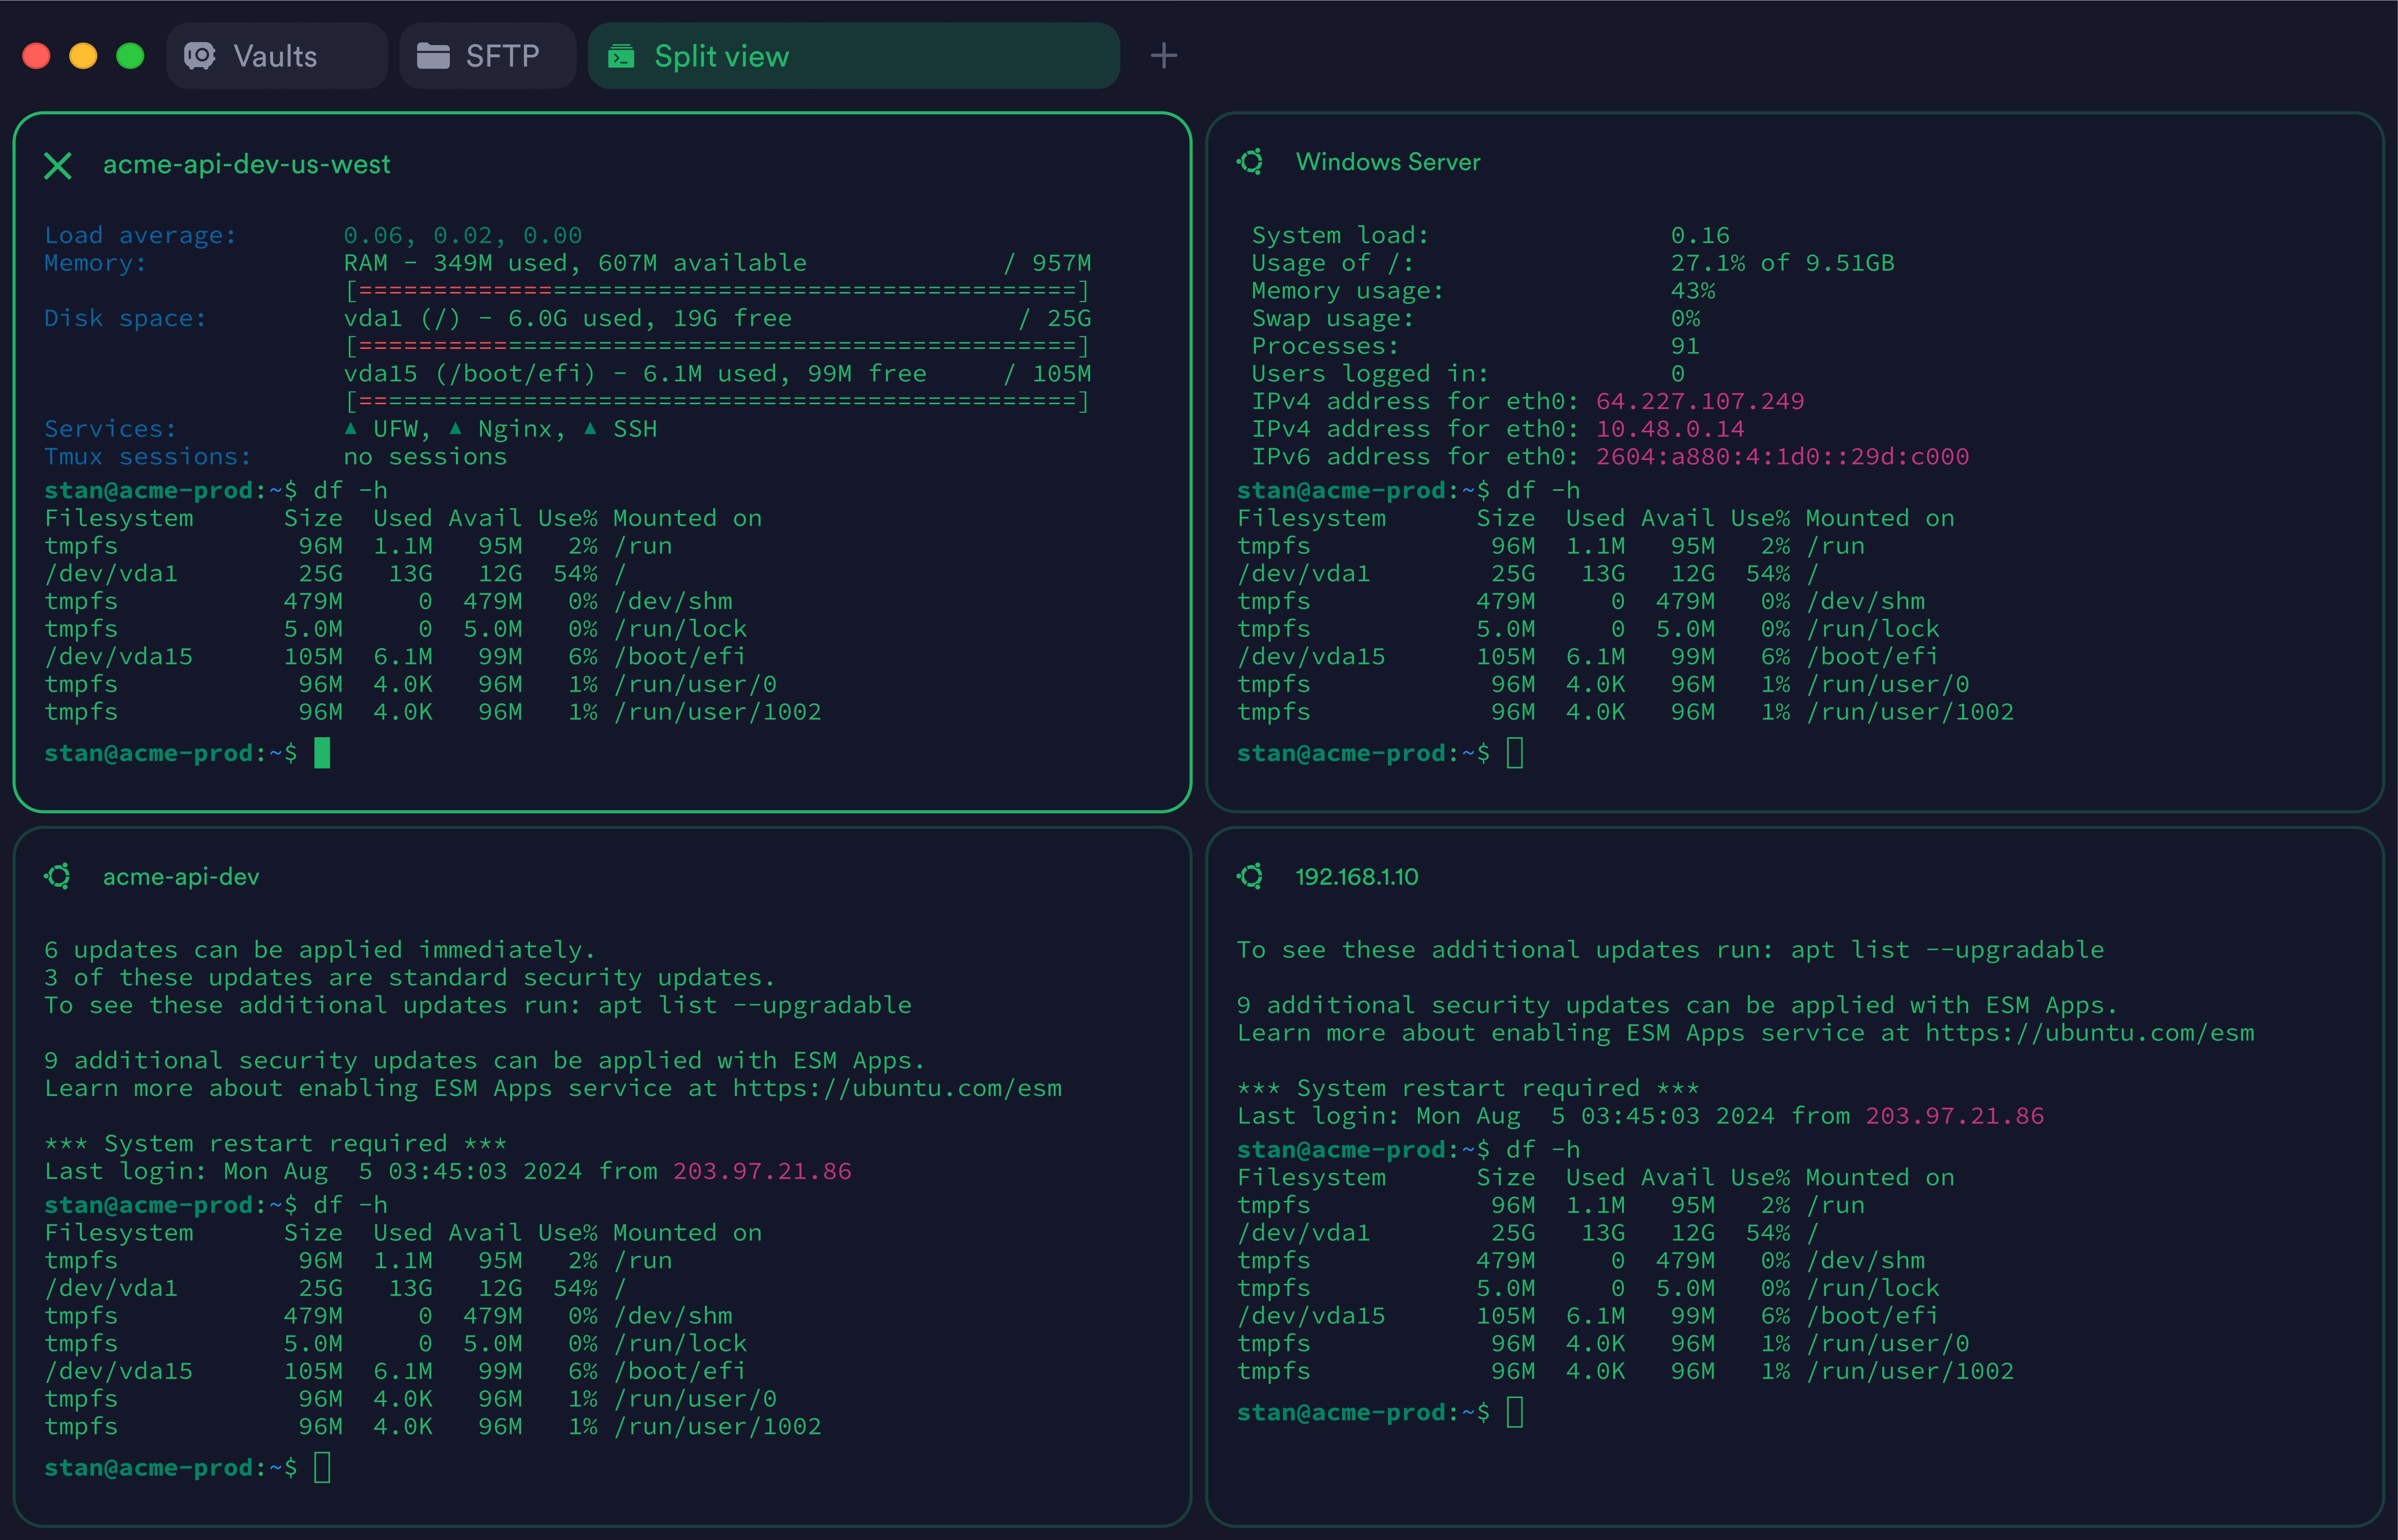Click Ubuntu icon in 192.168.1.10 pane

1250,877
